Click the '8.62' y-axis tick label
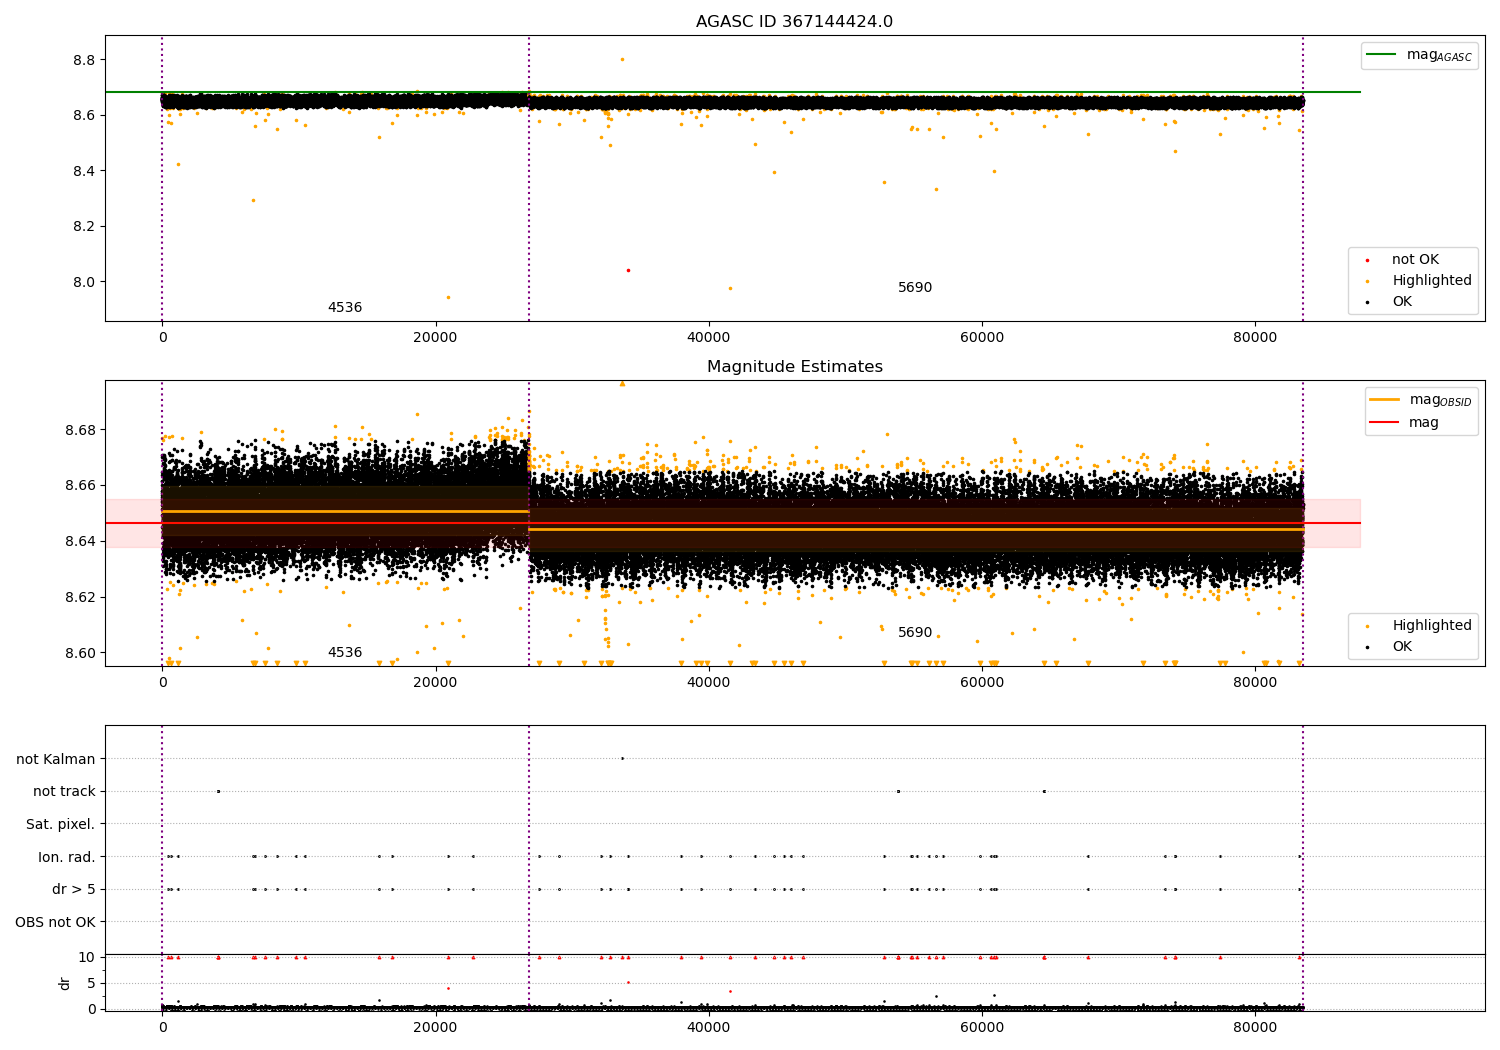 pyautogui.click(x=80, y=597)
